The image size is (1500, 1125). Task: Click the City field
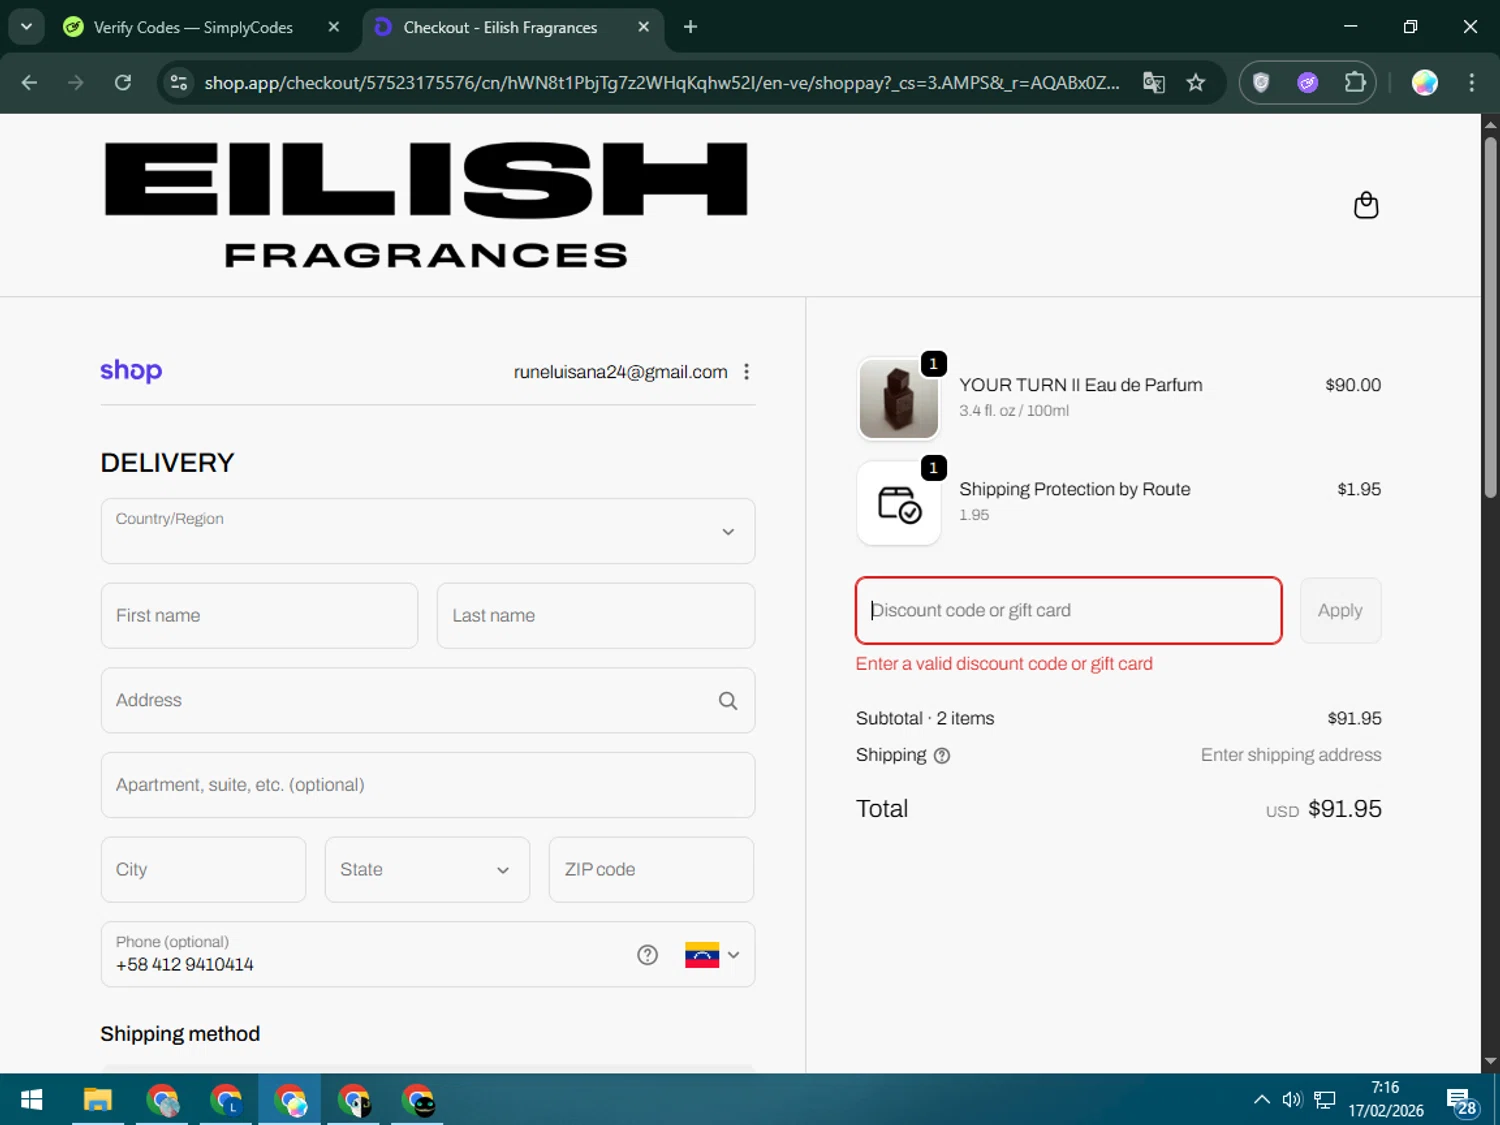203,870
